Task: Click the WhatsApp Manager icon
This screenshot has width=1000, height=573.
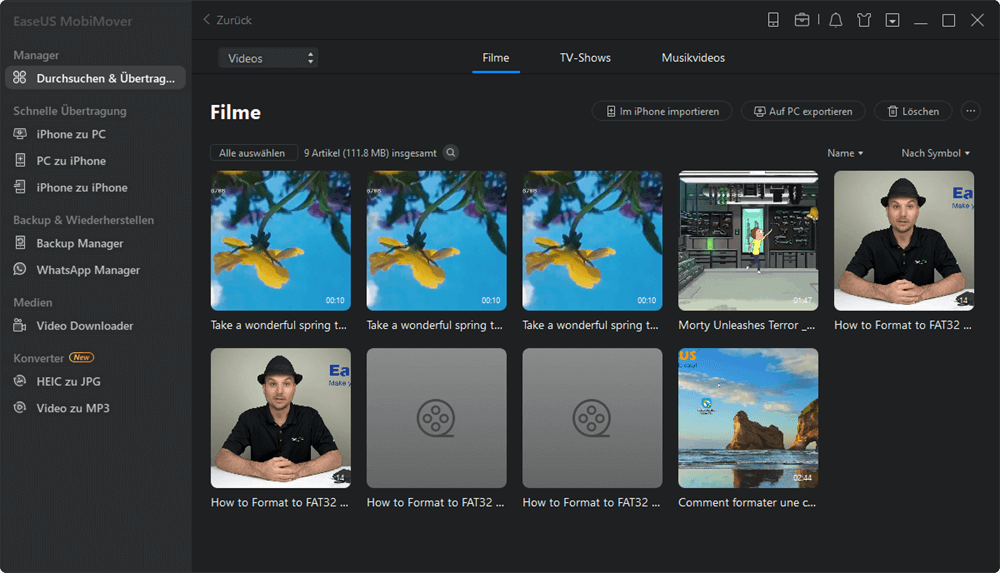Action: 20,269
